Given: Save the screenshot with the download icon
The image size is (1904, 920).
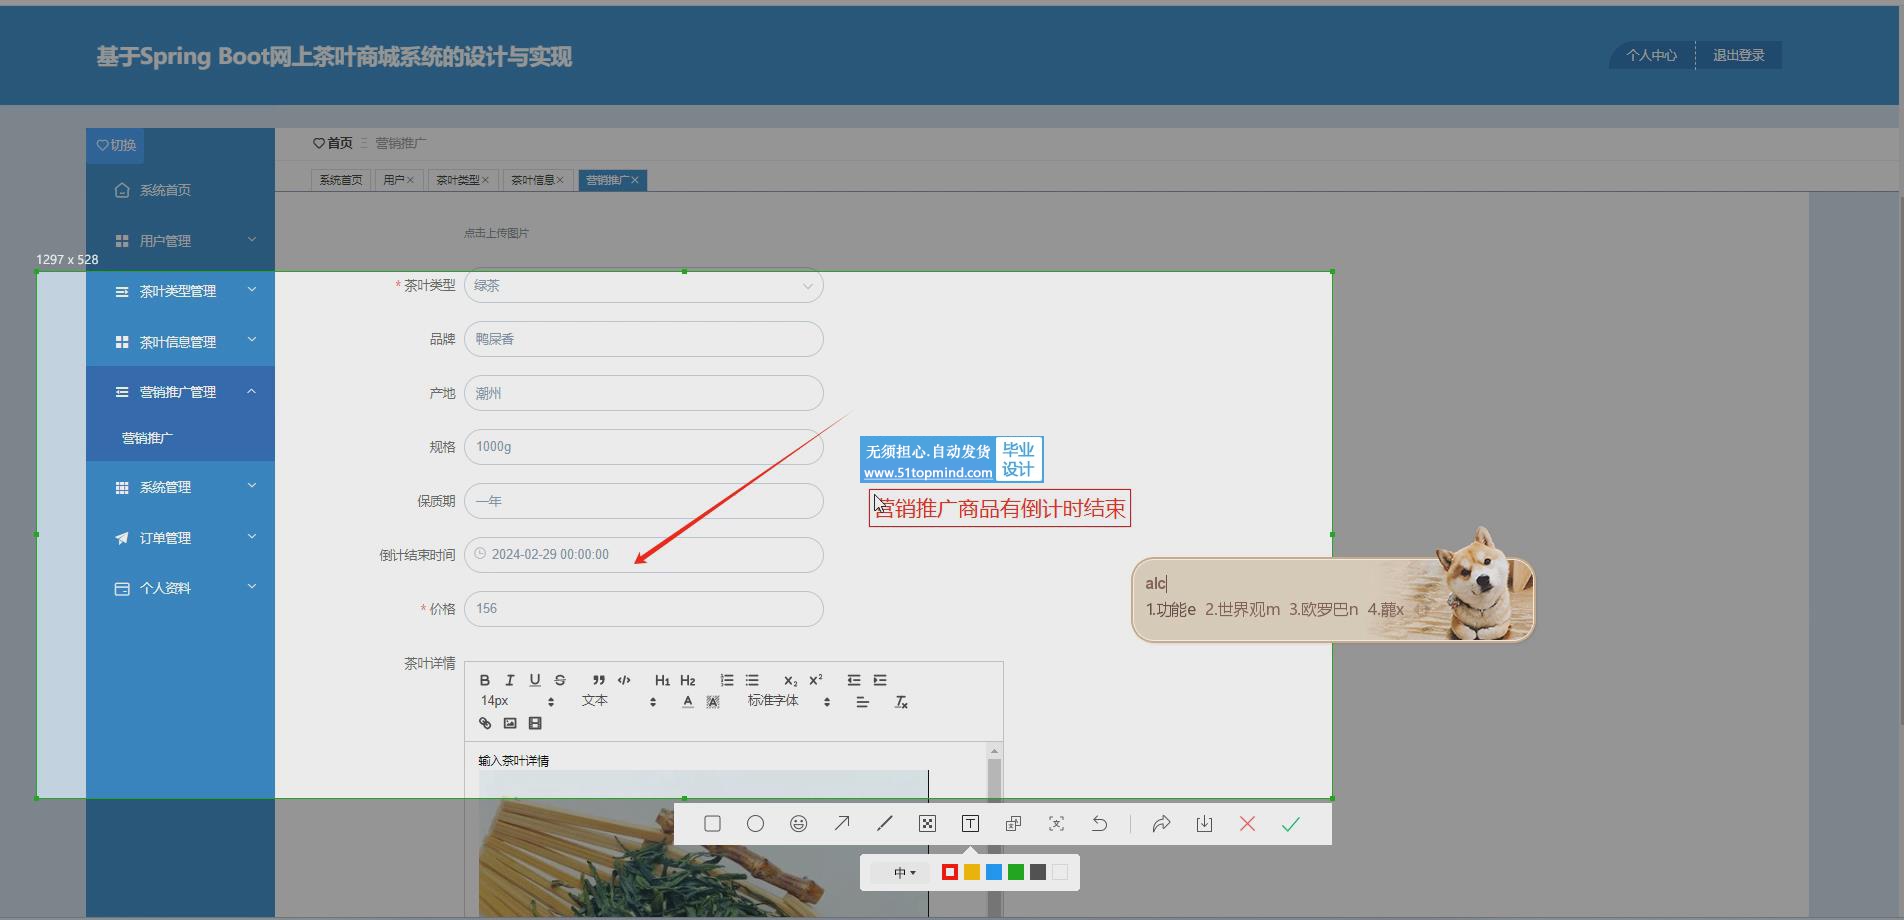Looking at the screenshot, I should (1204, 824).
